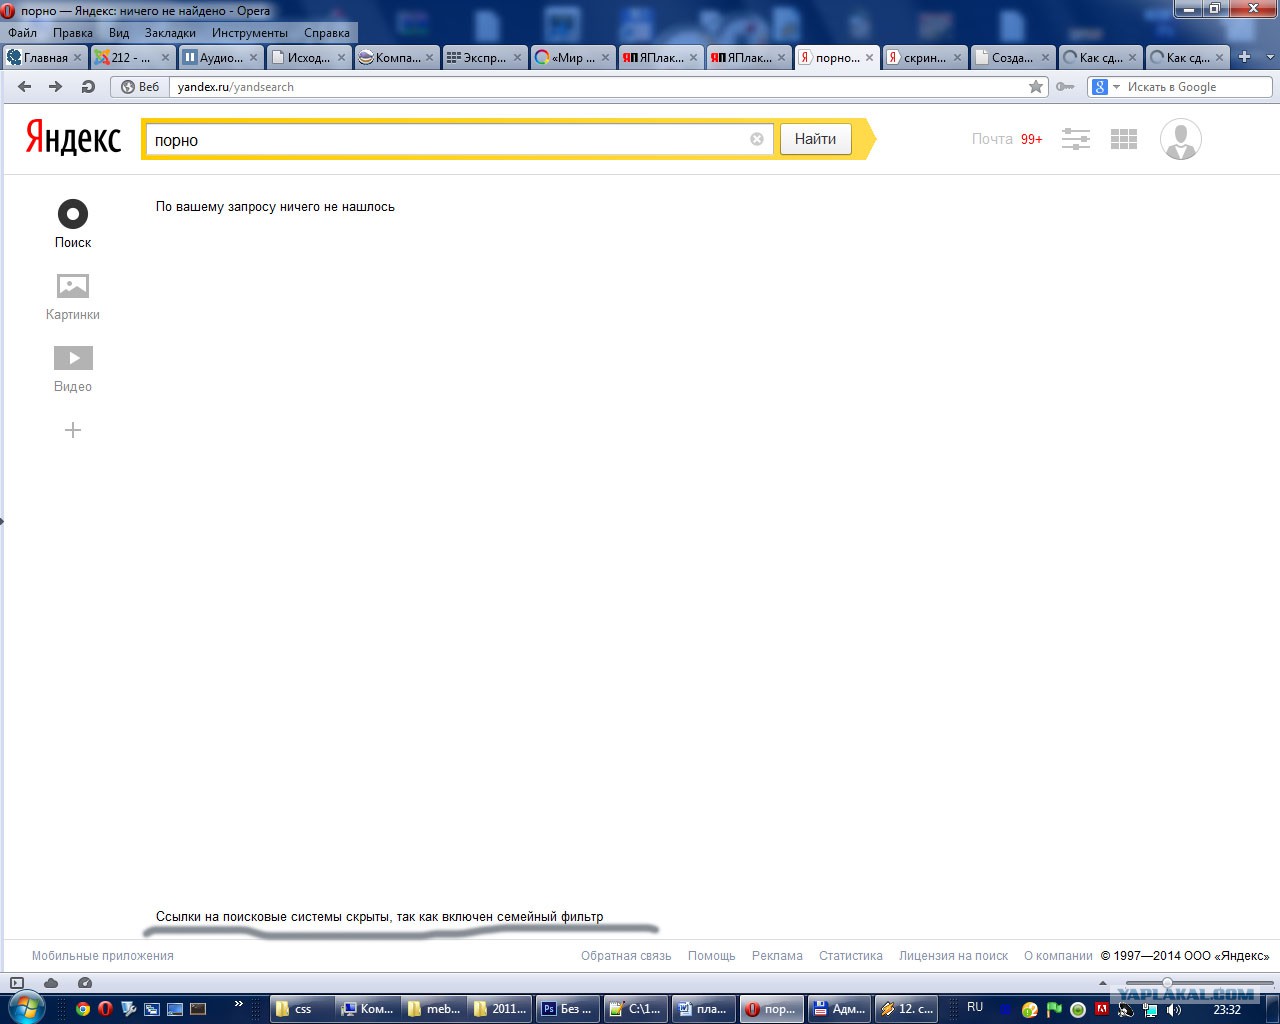The height and width of the screenshot is (1024, 1280).
Task: Bookmark the page with the star icon
Action: (1036, 87)
